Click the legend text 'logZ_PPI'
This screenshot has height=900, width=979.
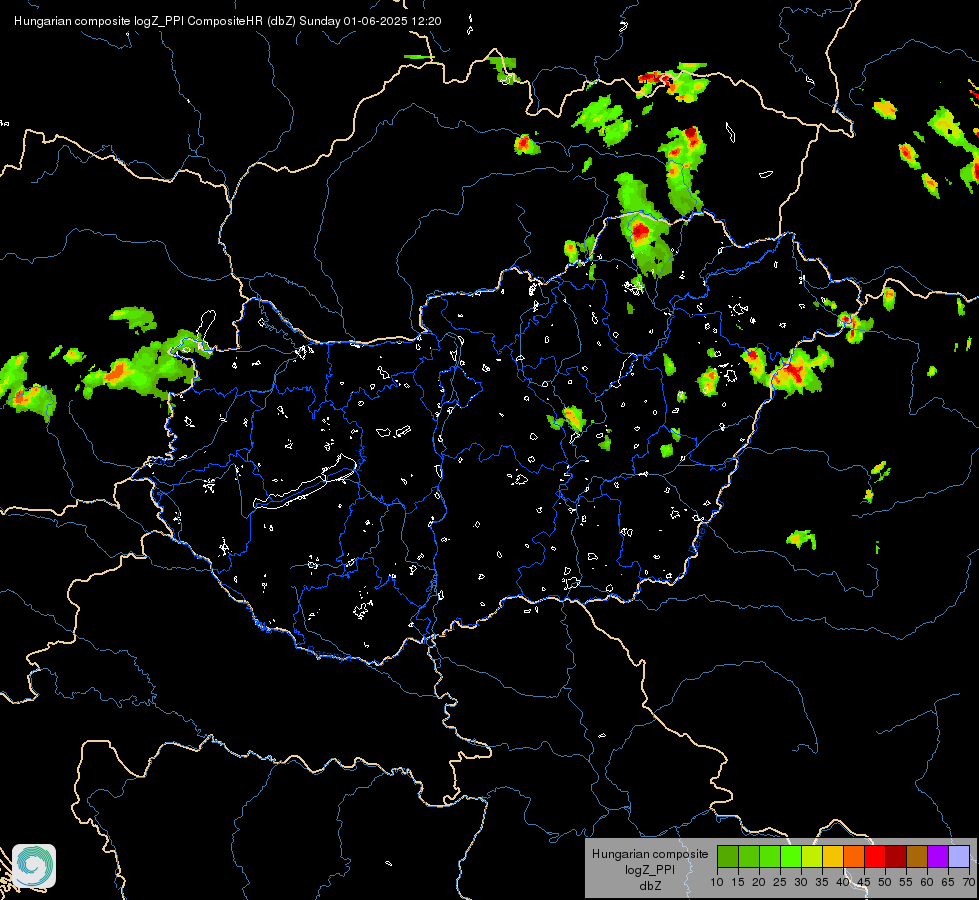tap(650, 869)
